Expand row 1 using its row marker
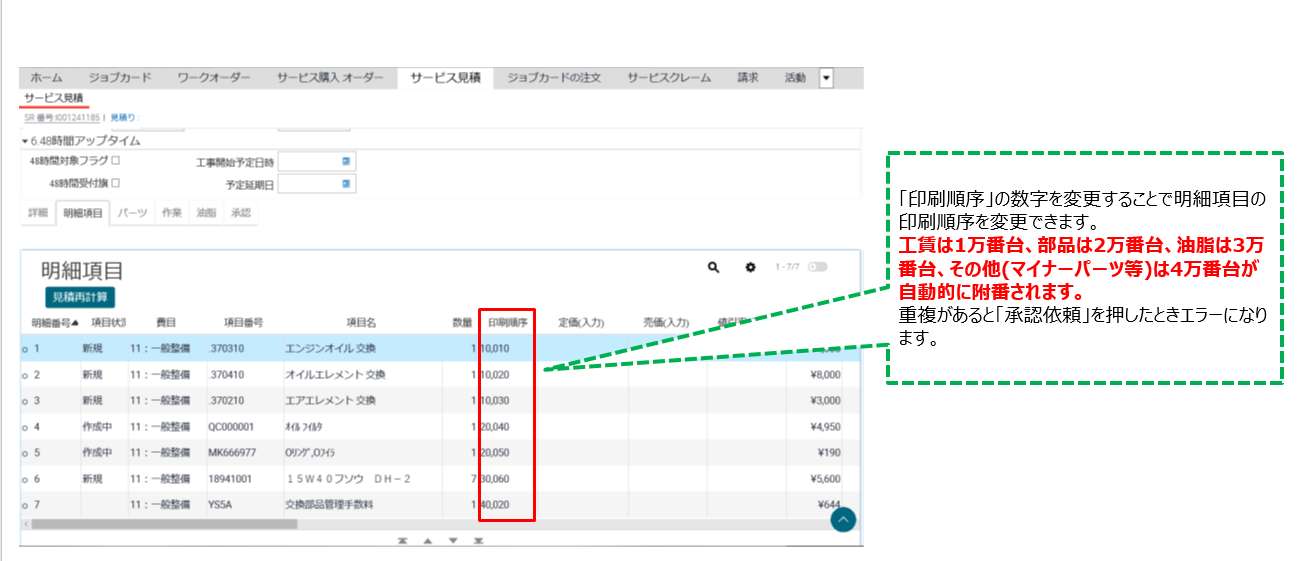The width and height of the screenshot is (1314, 561). 24,349
